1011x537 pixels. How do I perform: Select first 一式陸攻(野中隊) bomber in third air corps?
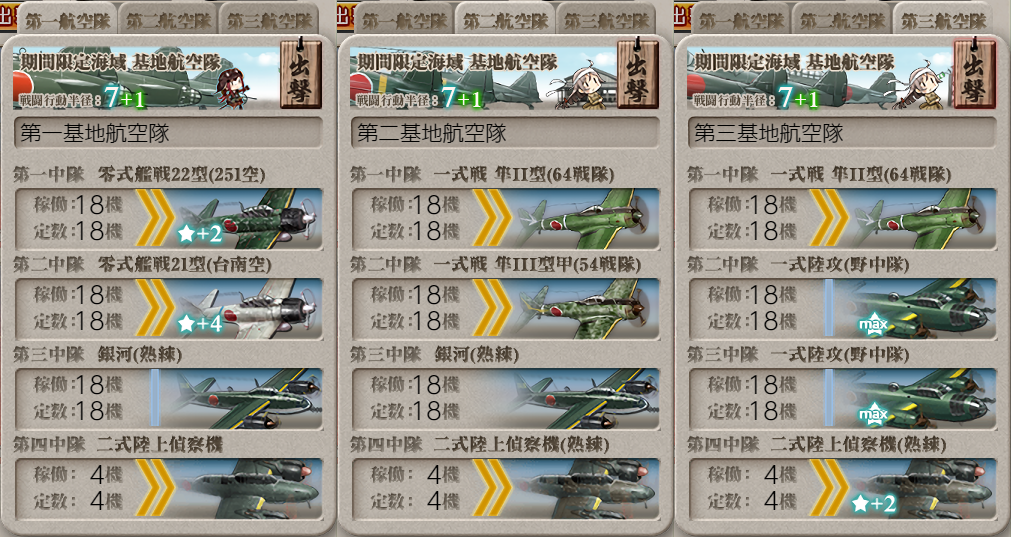(916, 309)
